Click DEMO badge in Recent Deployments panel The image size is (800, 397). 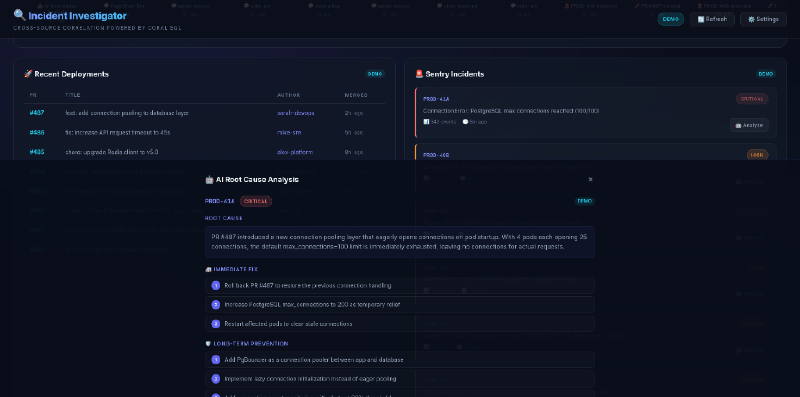coord(375,74)
